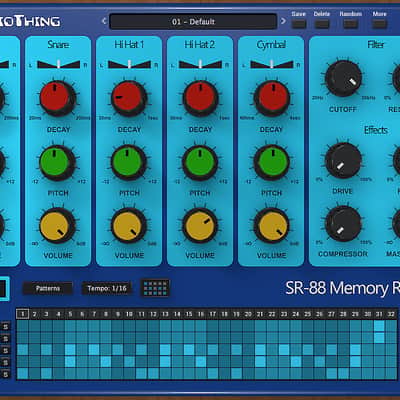Click the Delete preset button
This screenshot has height=400, width=400.
[x=322, y=24]
